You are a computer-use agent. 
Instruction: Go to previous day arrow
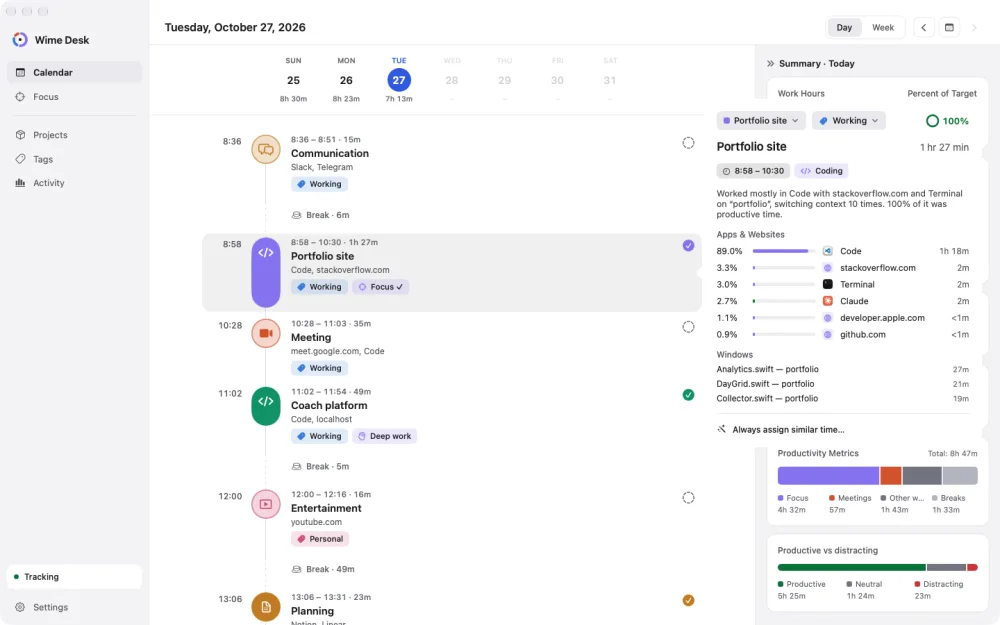click(x=923, y=27)
